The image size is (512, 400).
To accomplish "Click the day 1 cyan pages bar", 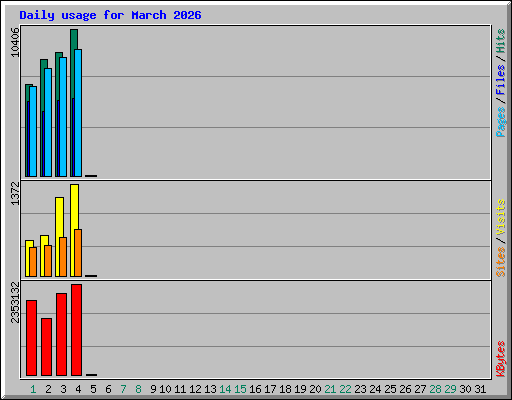I will [x=33, y=131].
